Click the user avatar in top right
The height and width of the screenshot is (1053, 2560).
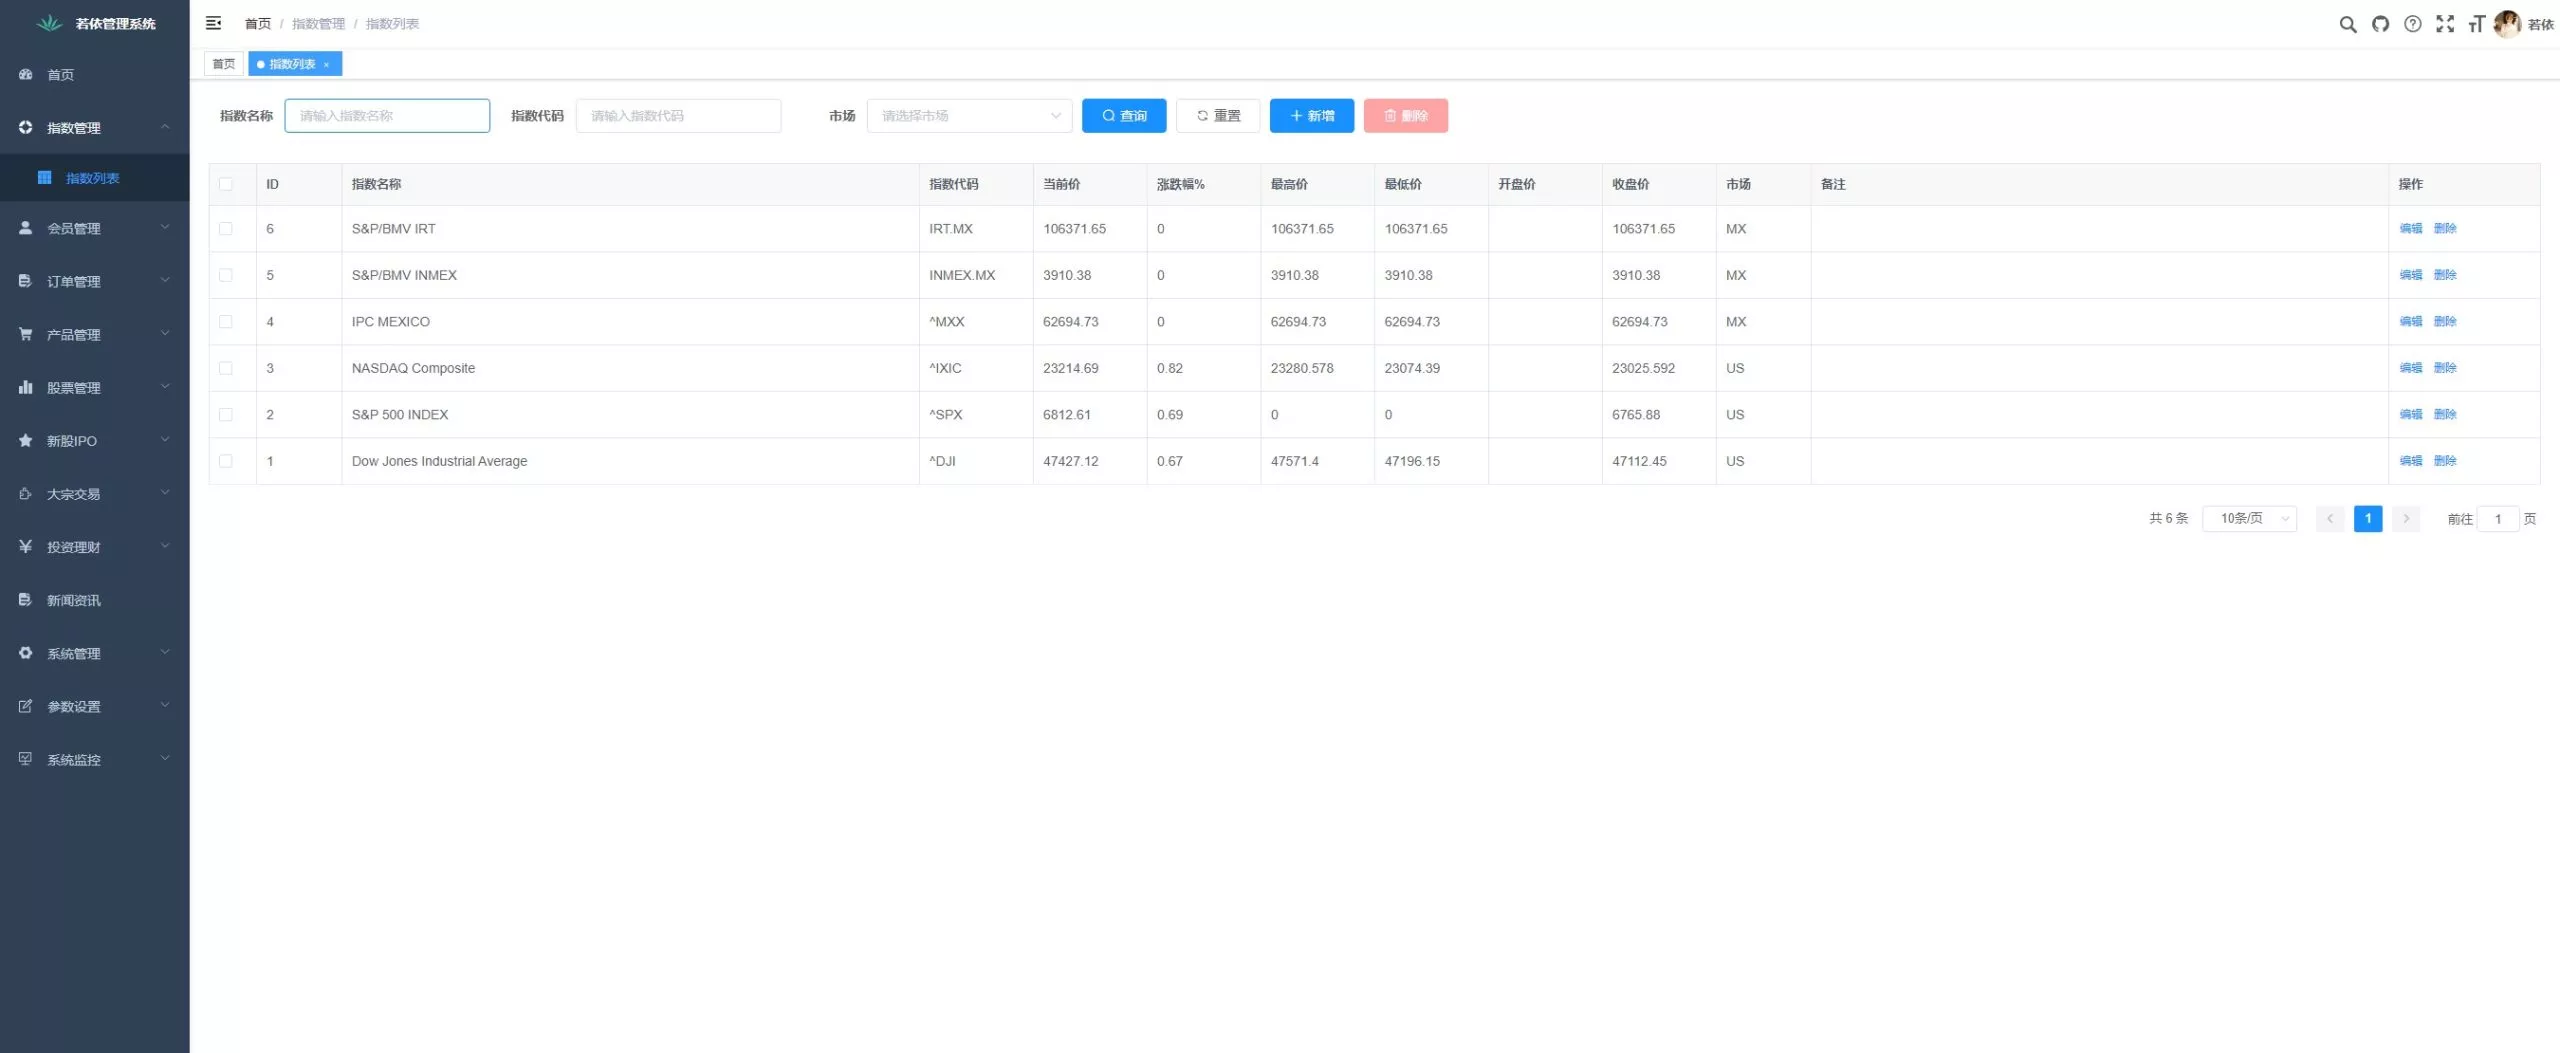point(2507,24)
